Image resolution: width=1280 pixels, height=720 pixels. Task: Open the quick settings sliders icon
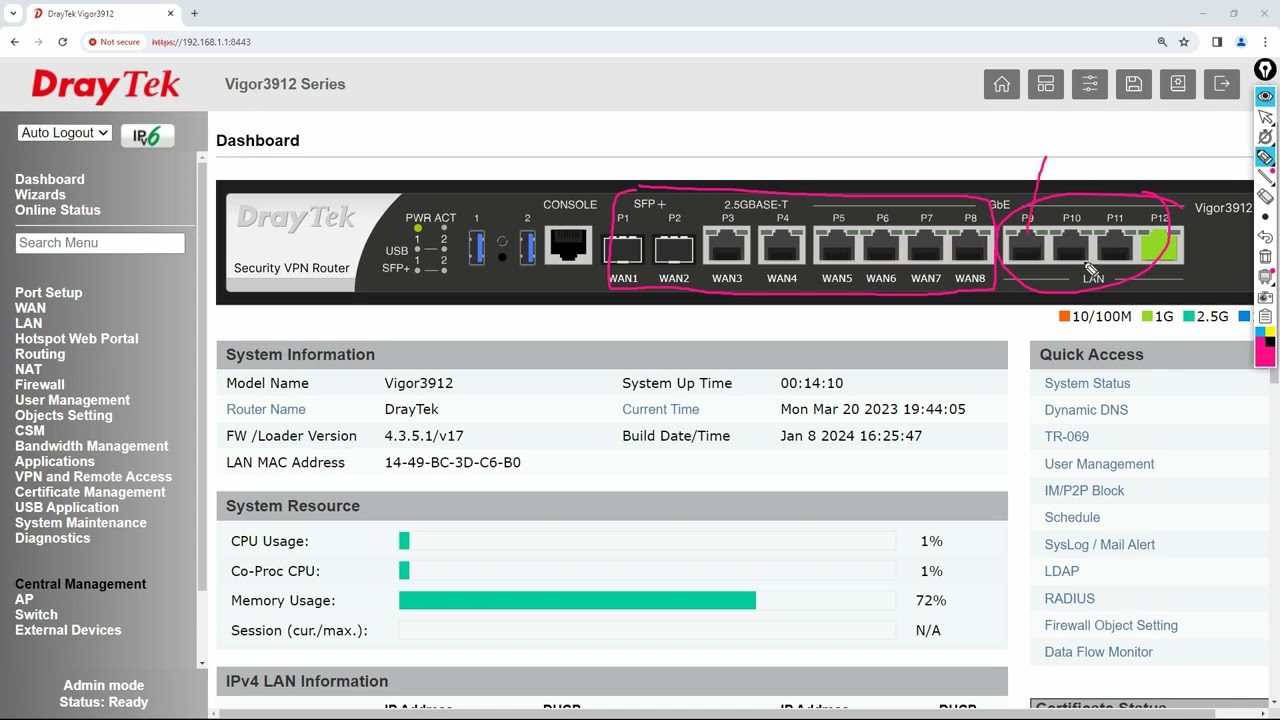pyautogui.click(x=1089, y=84)
